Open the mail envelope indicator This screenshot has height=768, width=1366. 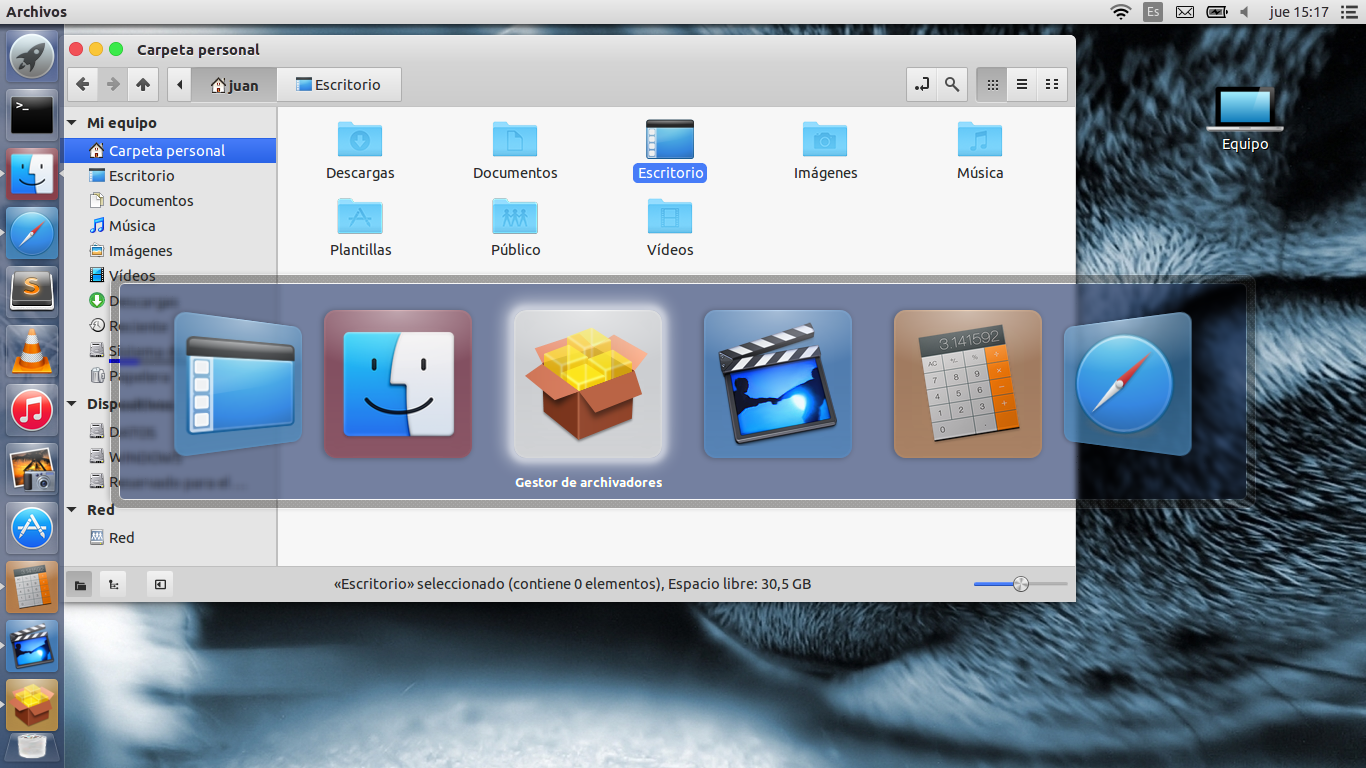pos(1185,12)
